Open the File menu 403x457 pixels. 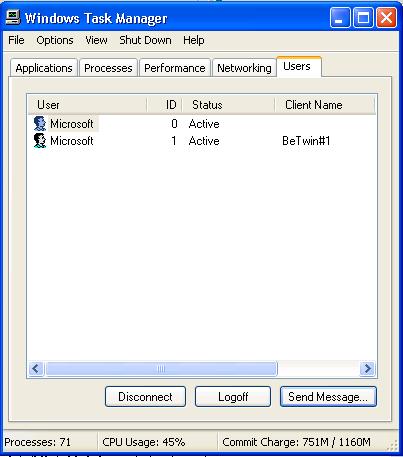pyautogui.click(x=16, y=40)
